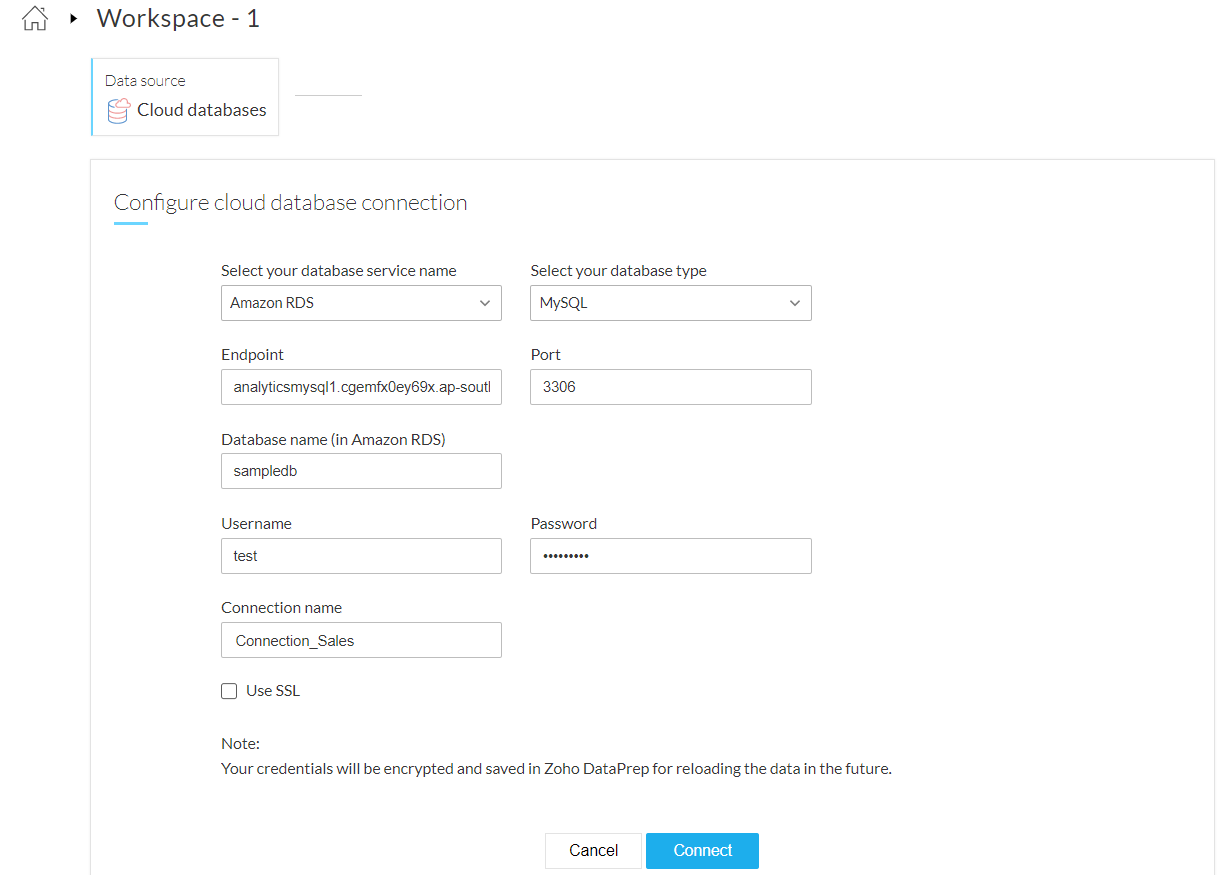Click the Cloud databases icon
Viewport: 1230px width, 875px height.
pos(119,110)
